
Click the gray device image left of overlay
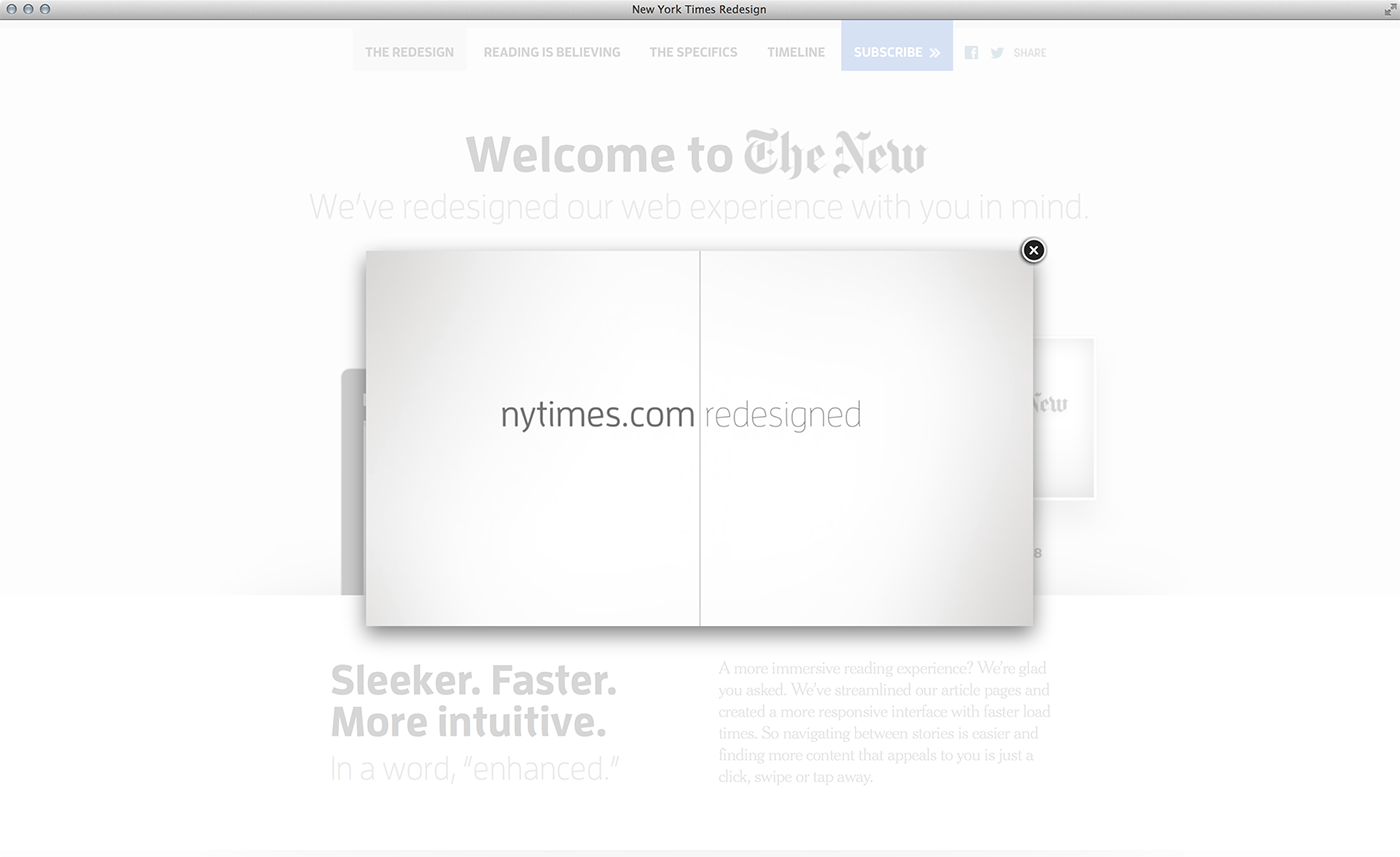click(x=353, y=482)
